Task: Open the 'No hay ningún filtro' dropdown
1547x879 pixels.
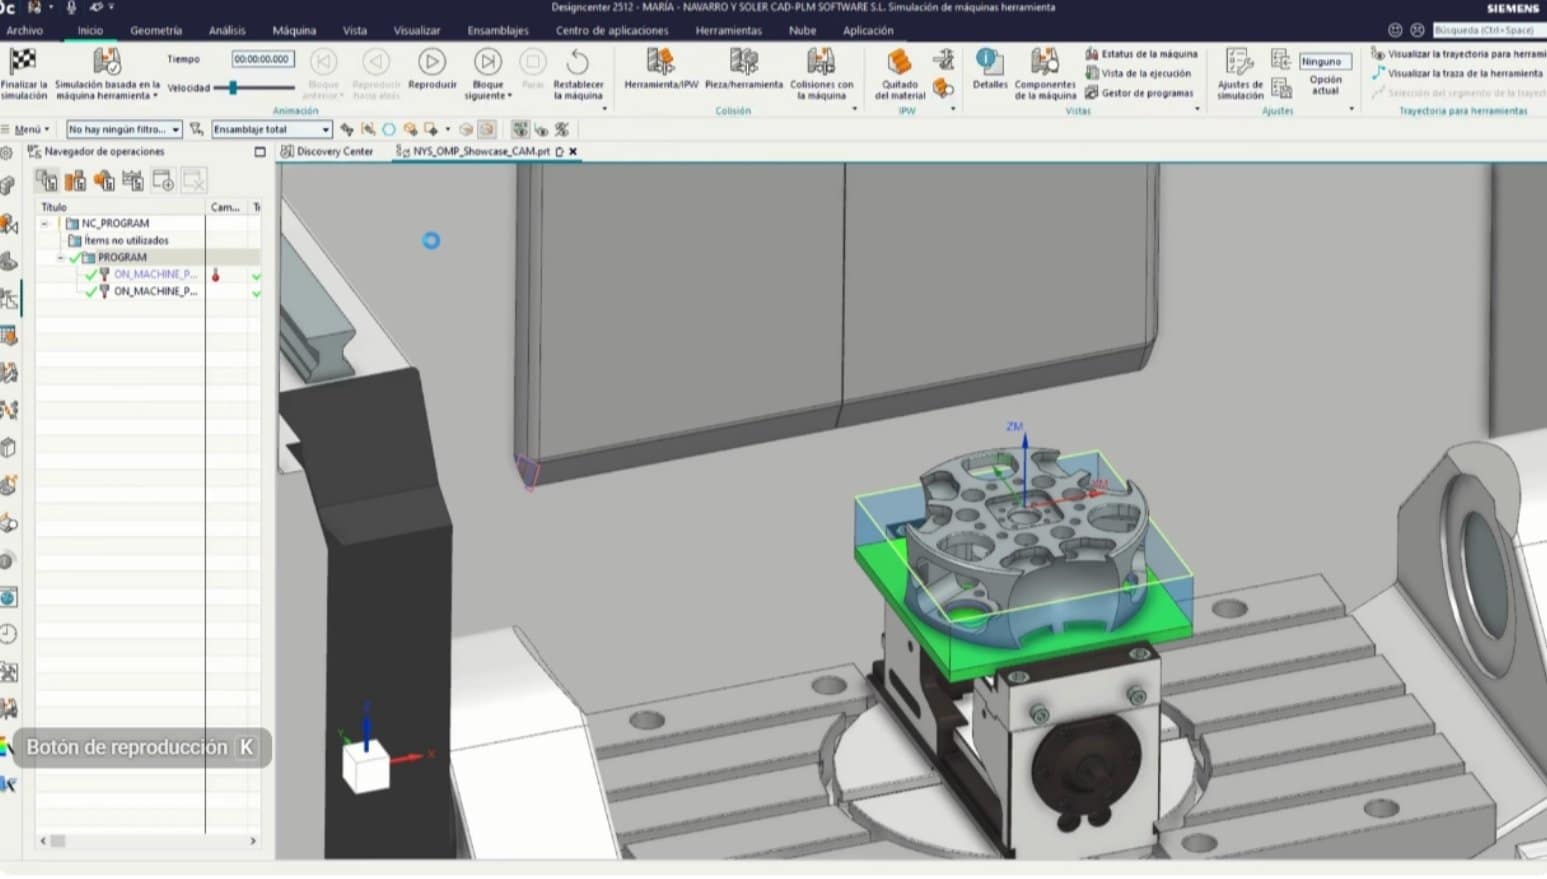Action: [x=121, y=128]
